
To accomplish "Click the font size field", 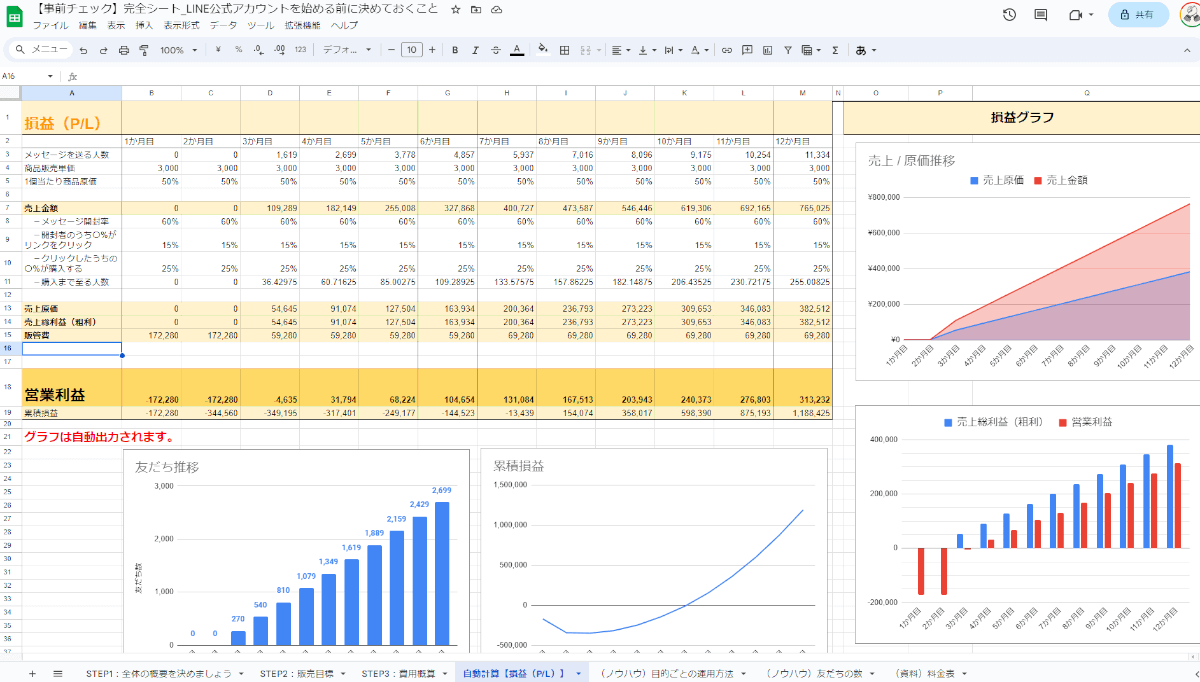I will [411, 50].
